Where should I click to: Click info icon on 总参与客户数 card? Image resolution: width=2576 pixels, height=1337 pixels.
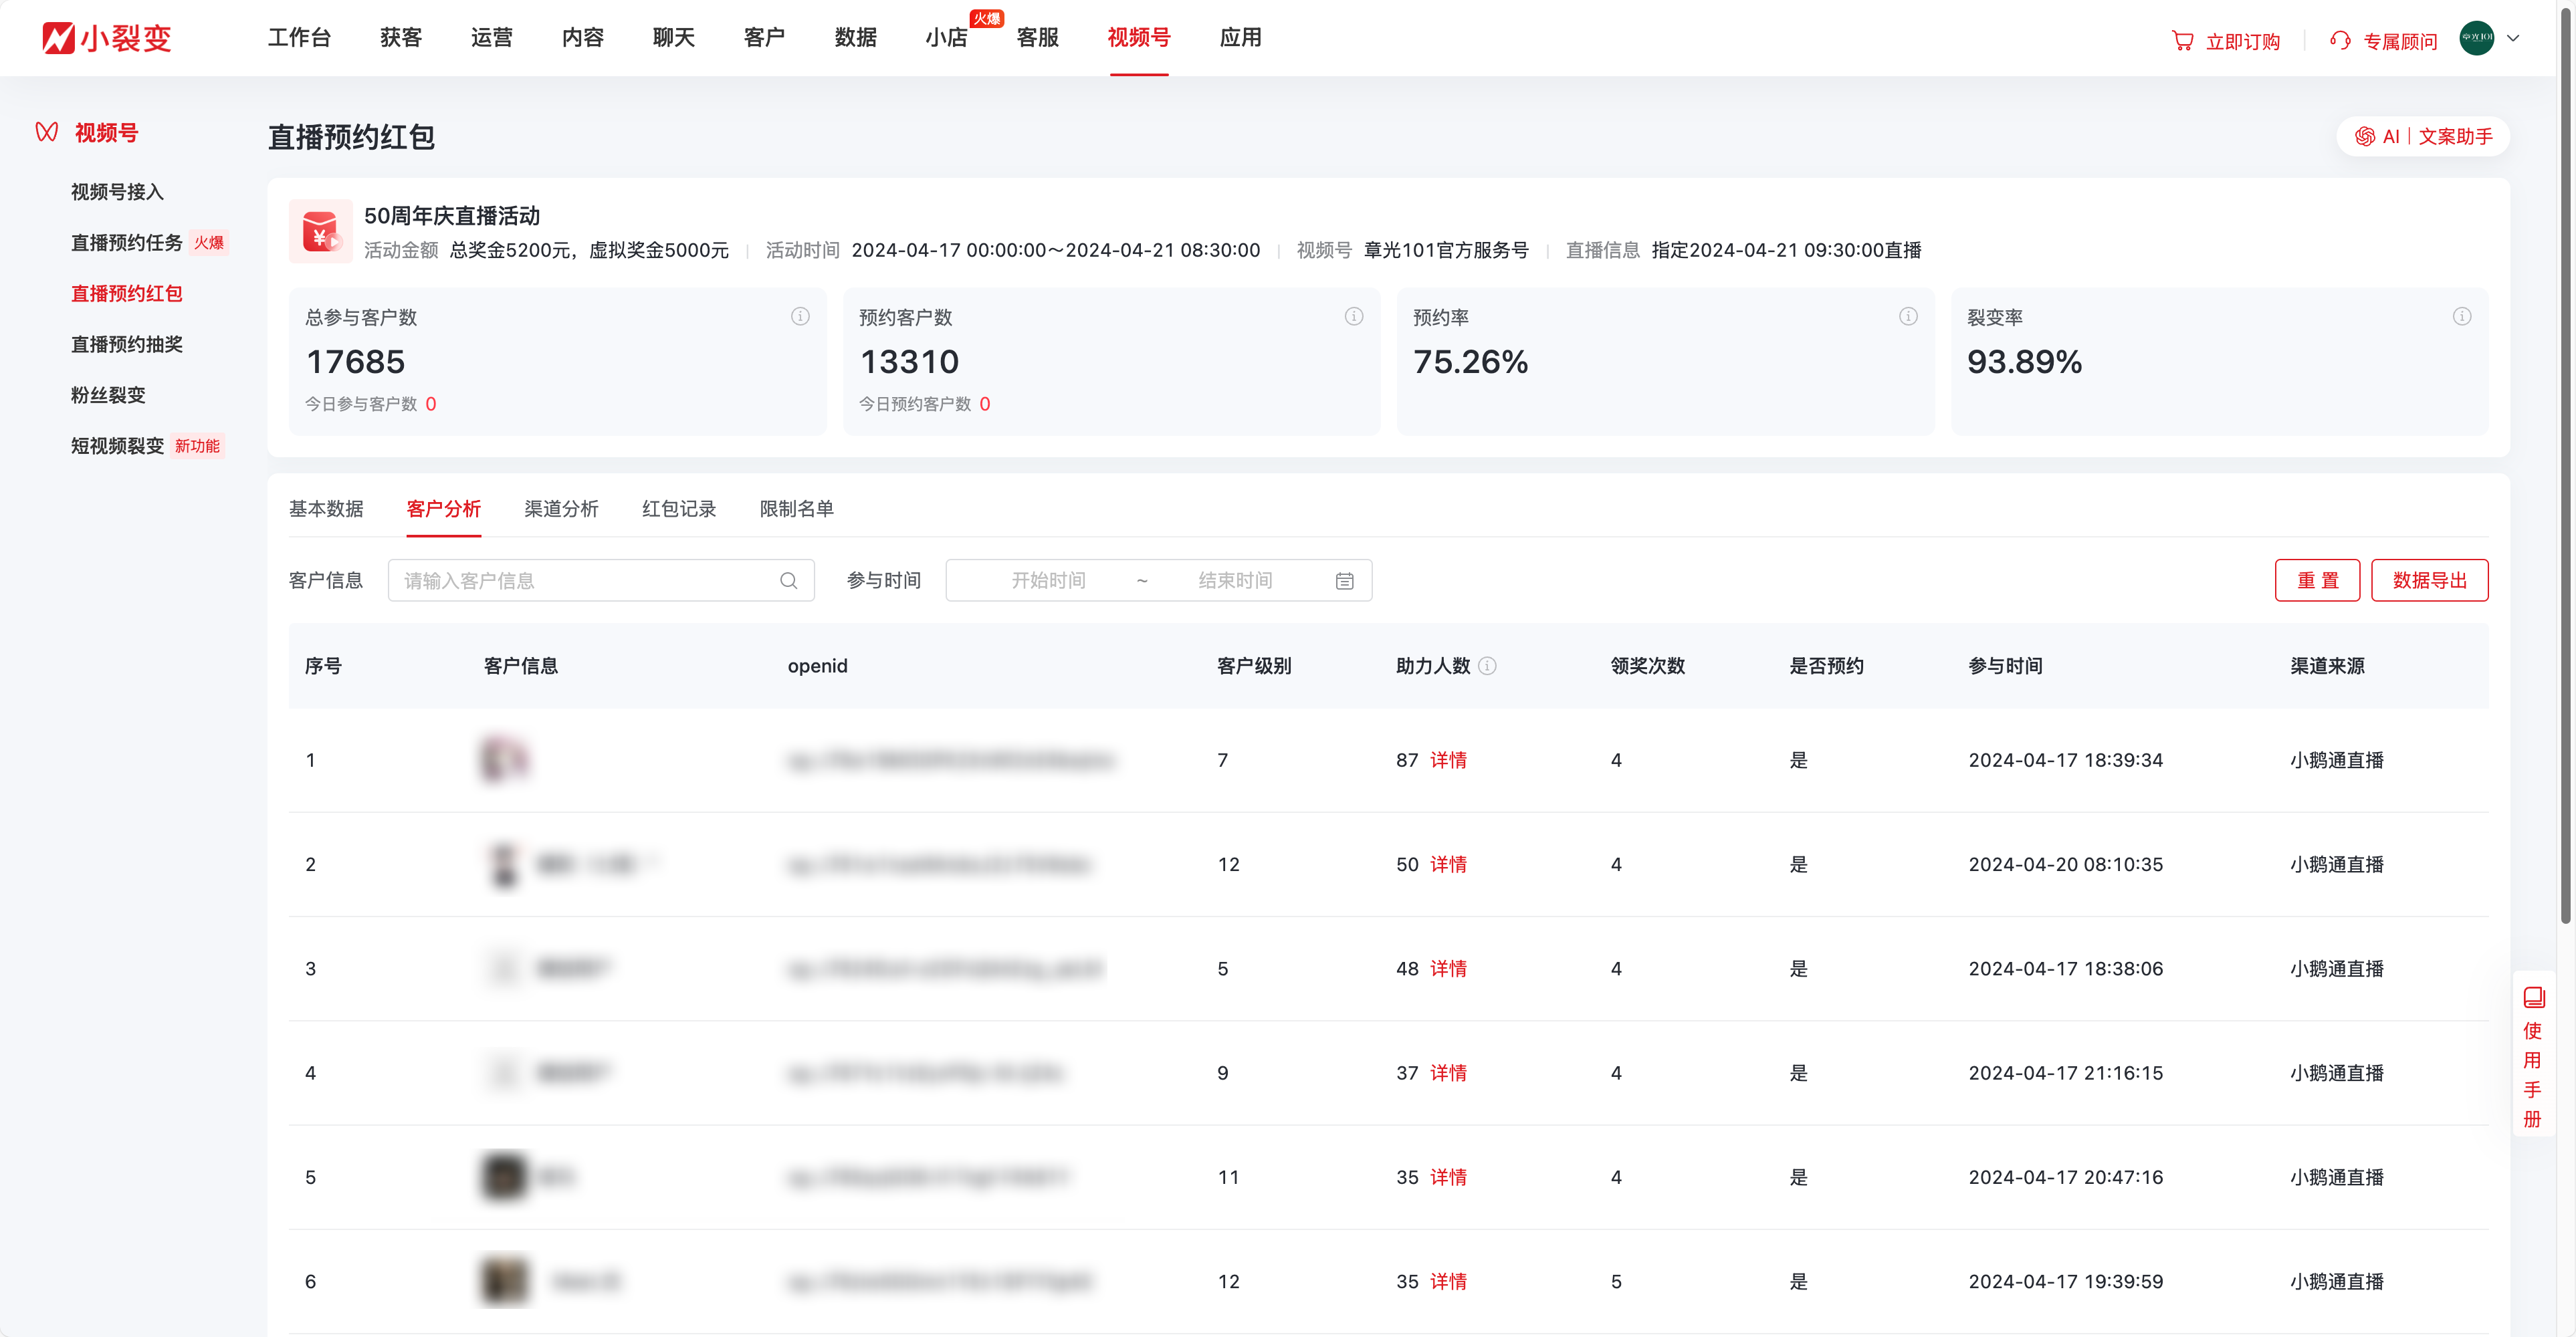tap(800, 317)
